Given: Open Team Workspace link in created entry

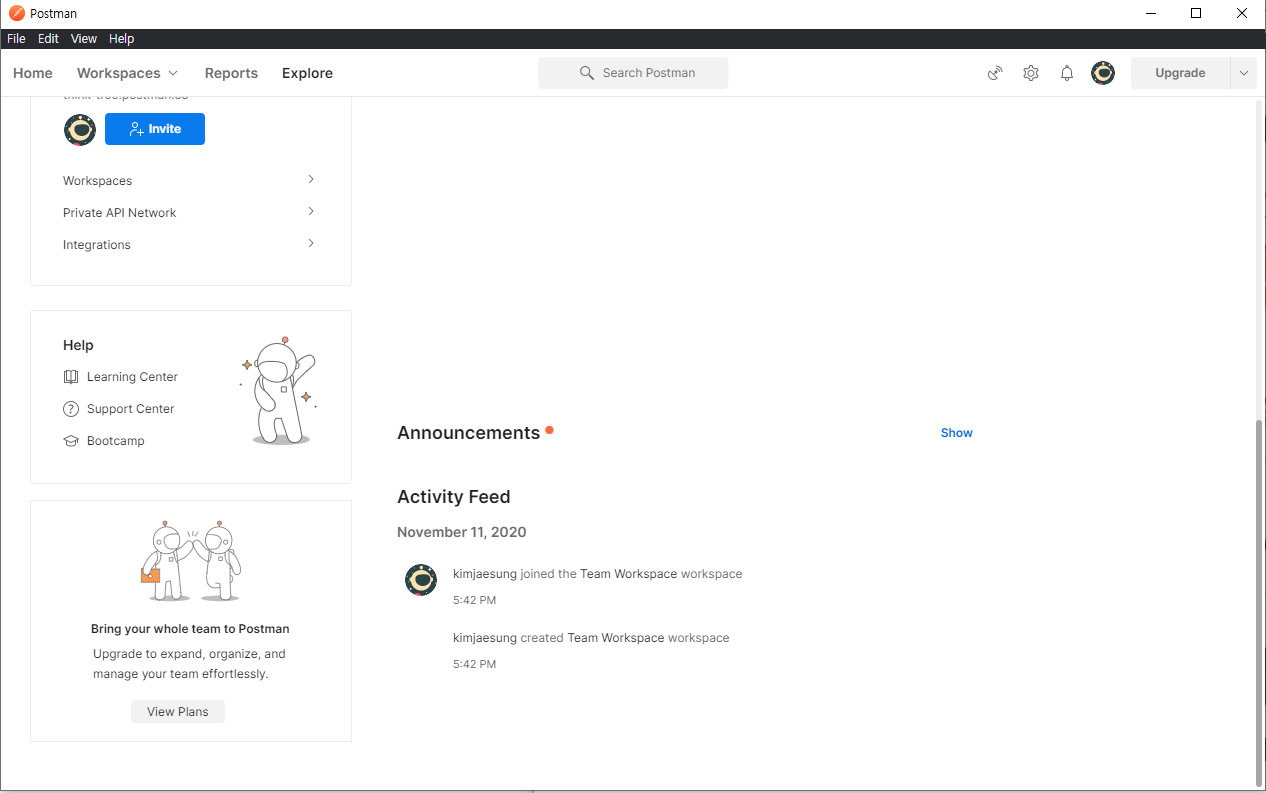Looking at the screenshot, I should pos(615,638).
